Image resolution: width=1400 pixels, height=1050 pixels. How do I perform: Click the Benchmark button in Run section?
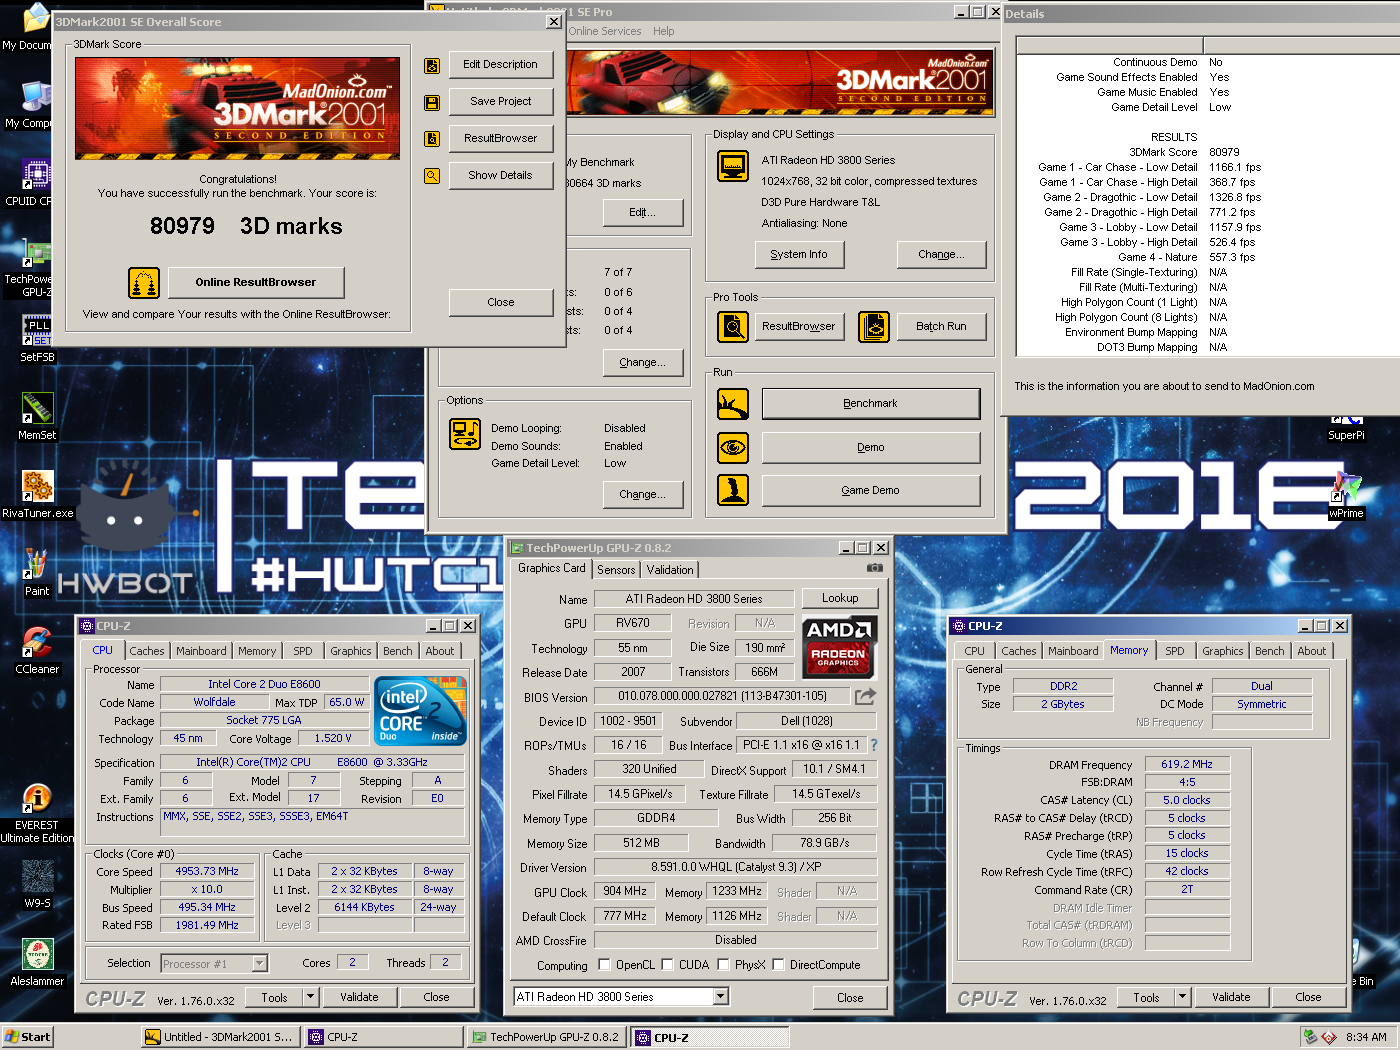click(871, 404)
